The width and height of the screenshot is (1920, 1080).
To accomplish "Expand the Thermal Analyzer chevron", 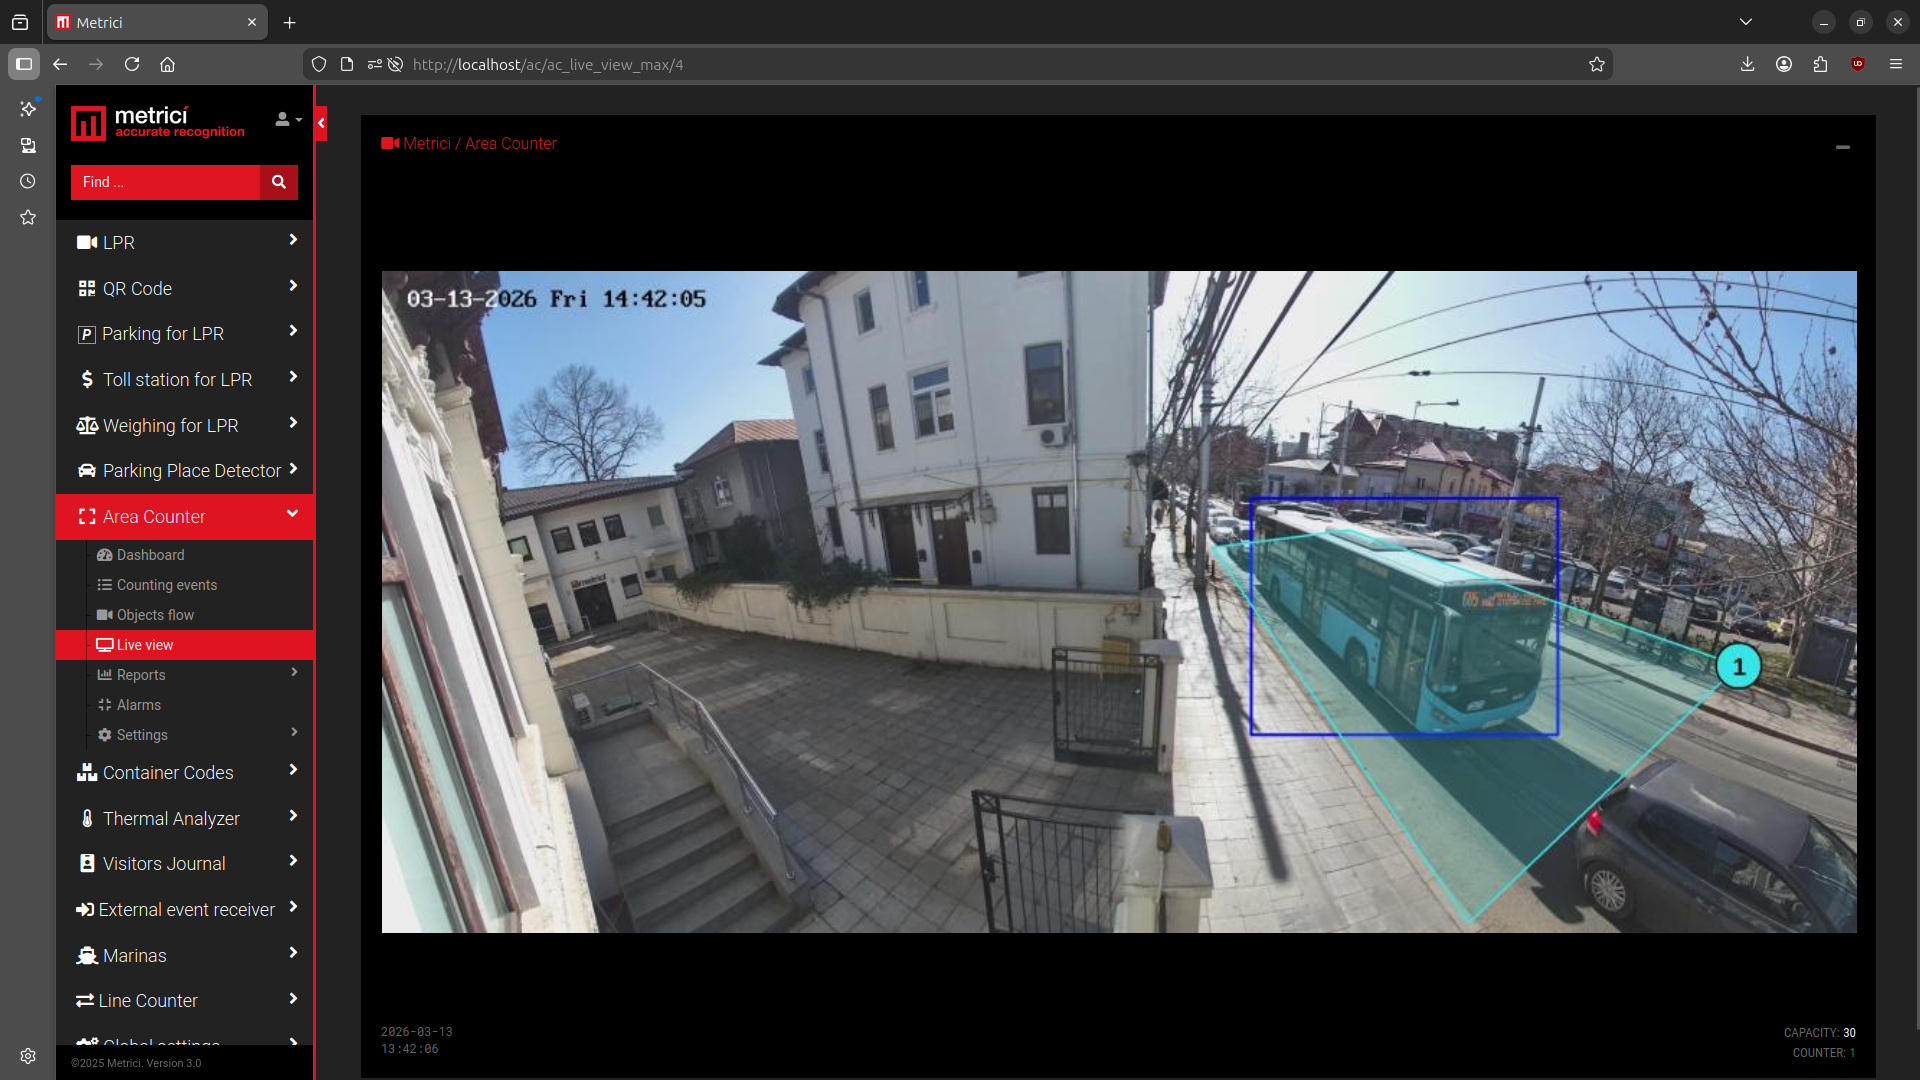I will click(293, 816).
